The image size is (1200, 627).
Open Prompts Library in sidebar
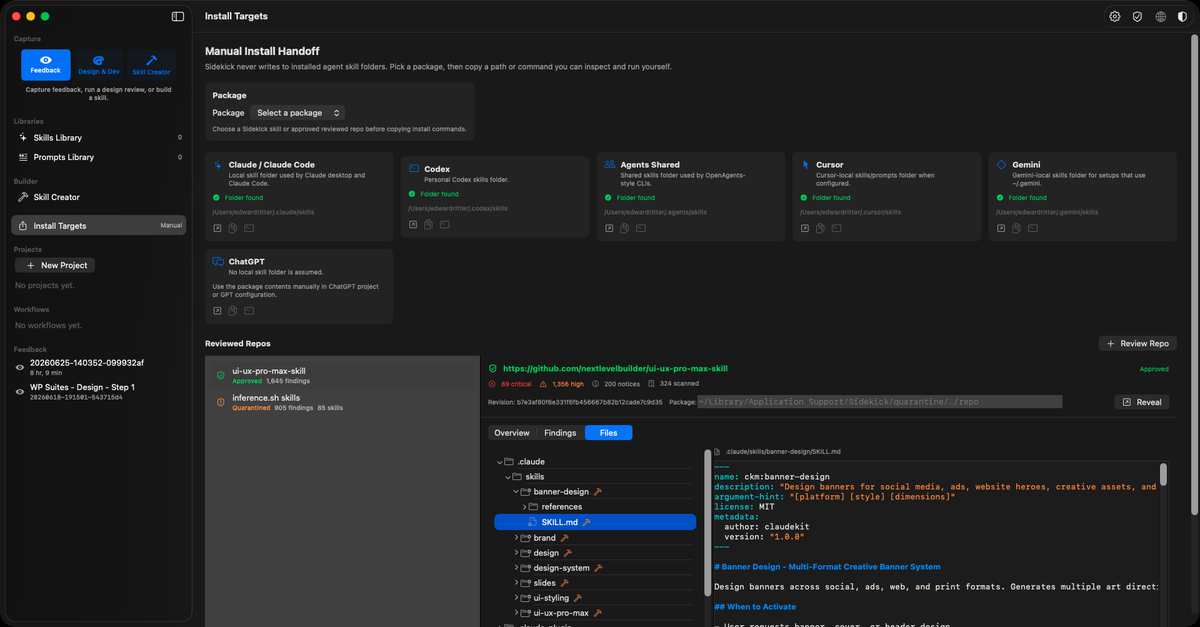tap(99, 157)
